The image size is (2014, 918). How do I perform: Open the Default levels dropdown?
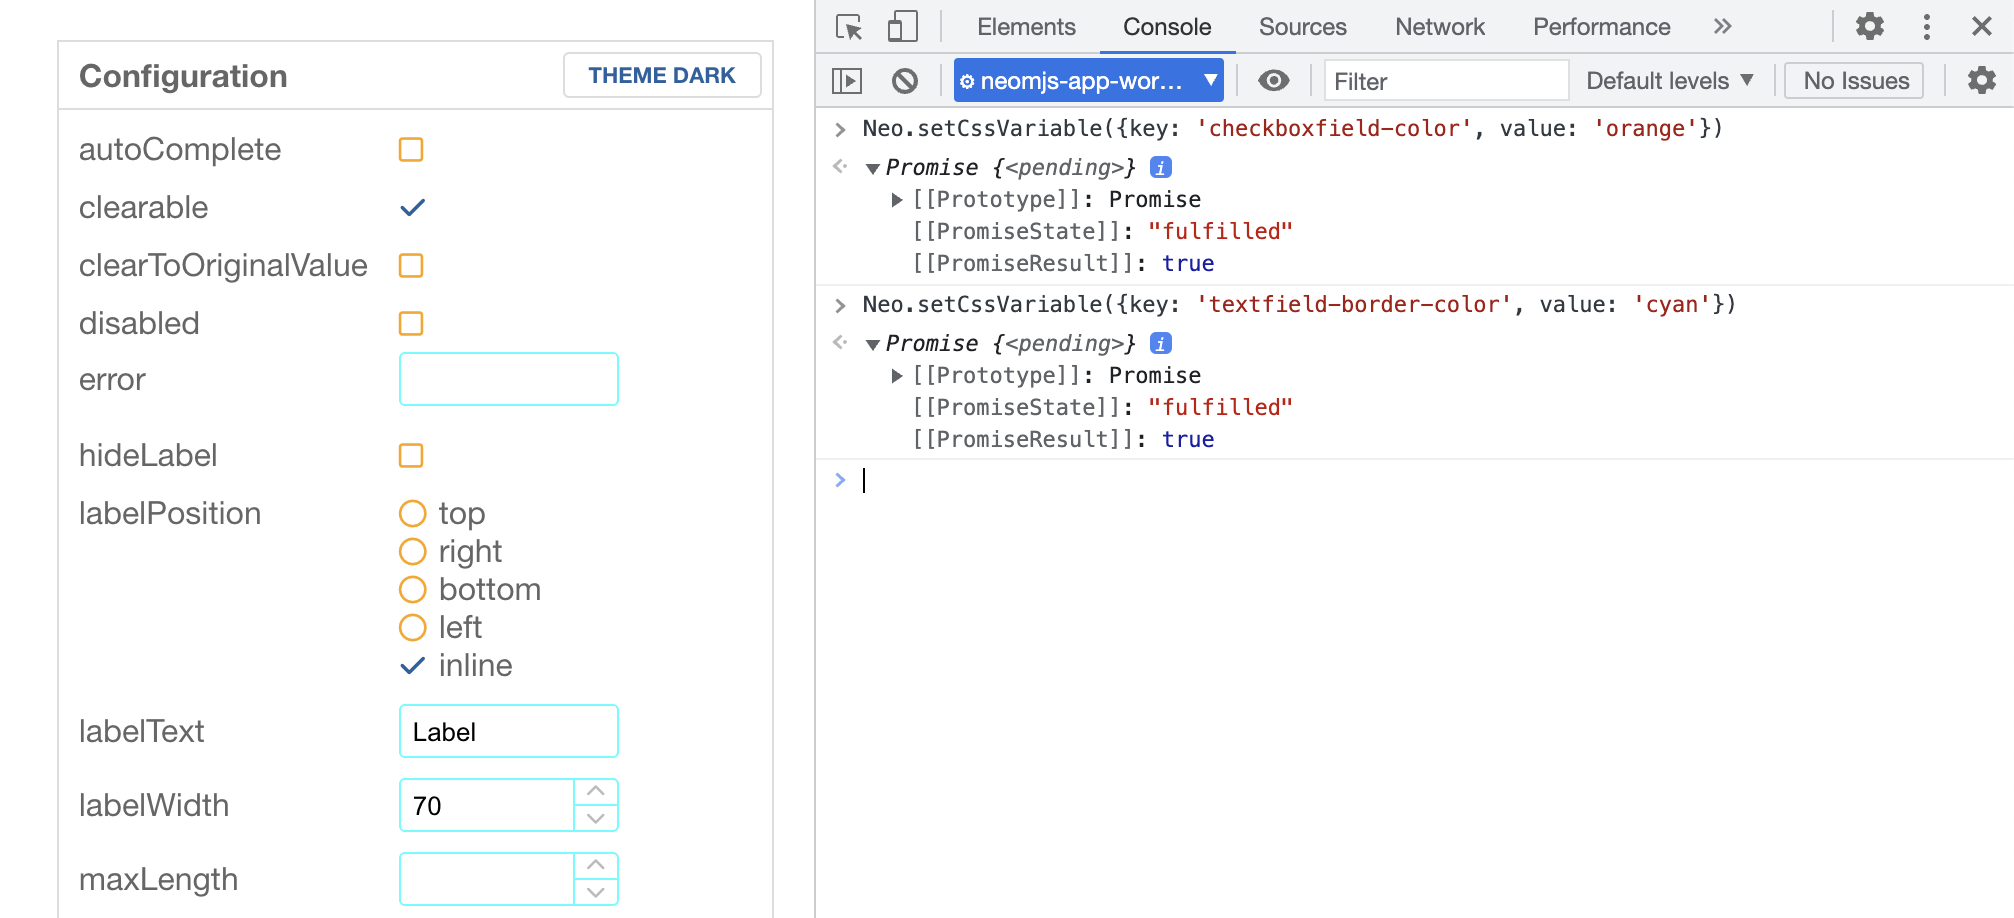tap(1669, 81)
